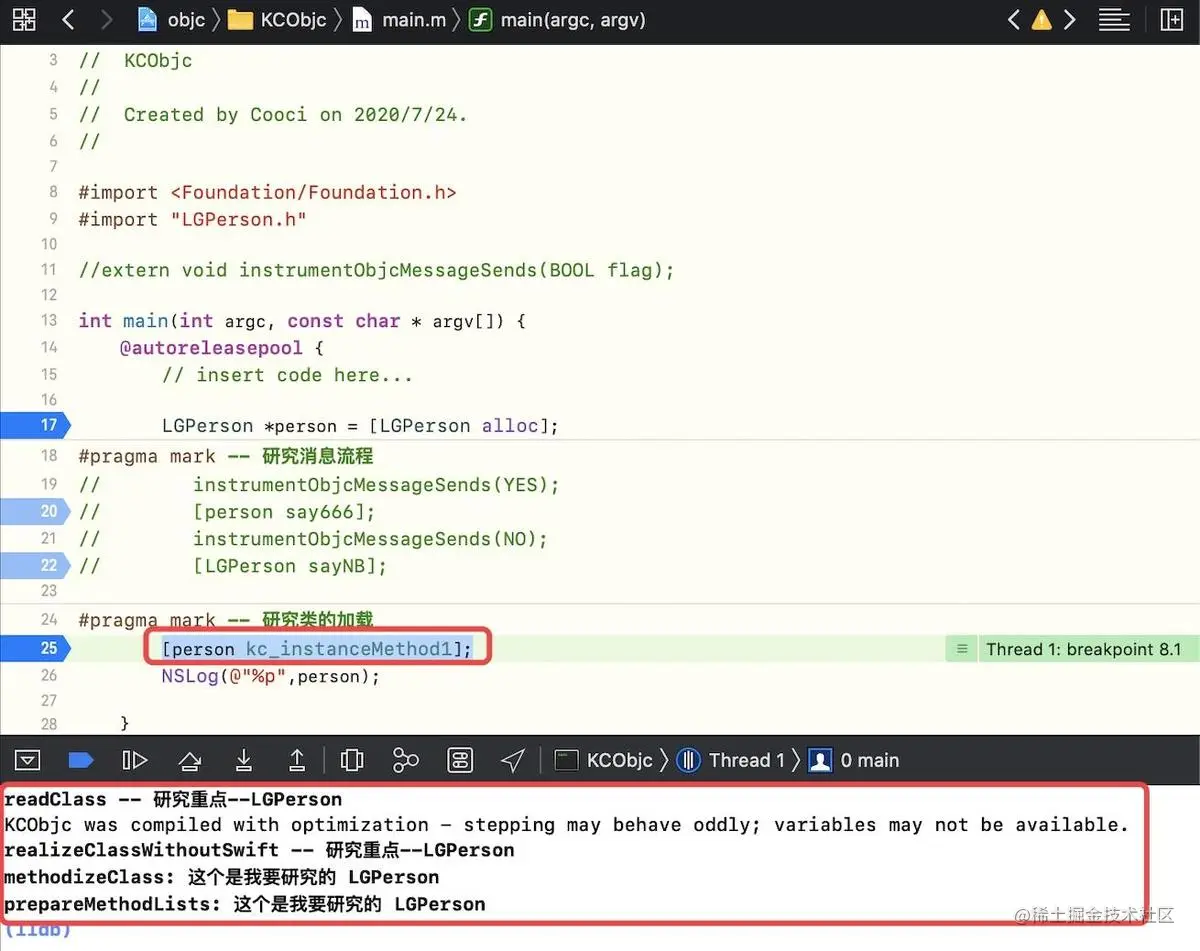Click the int main function declaration

pyautogui.click(x=302, y=321)
